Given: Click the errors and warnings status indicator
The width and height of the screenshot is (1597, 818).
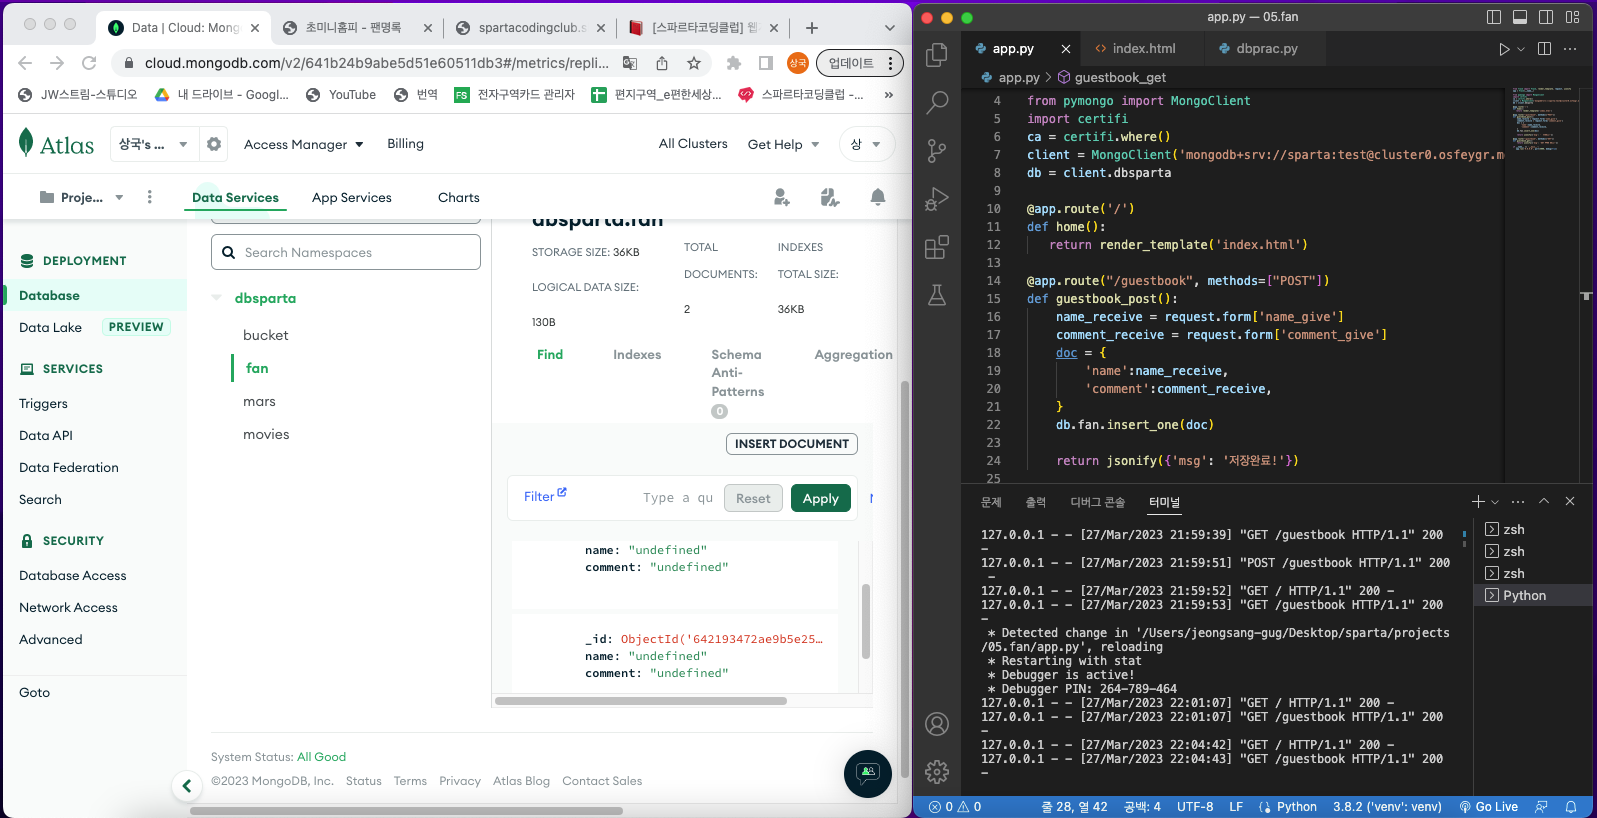Looking at the screenshot, I should 955,807.
